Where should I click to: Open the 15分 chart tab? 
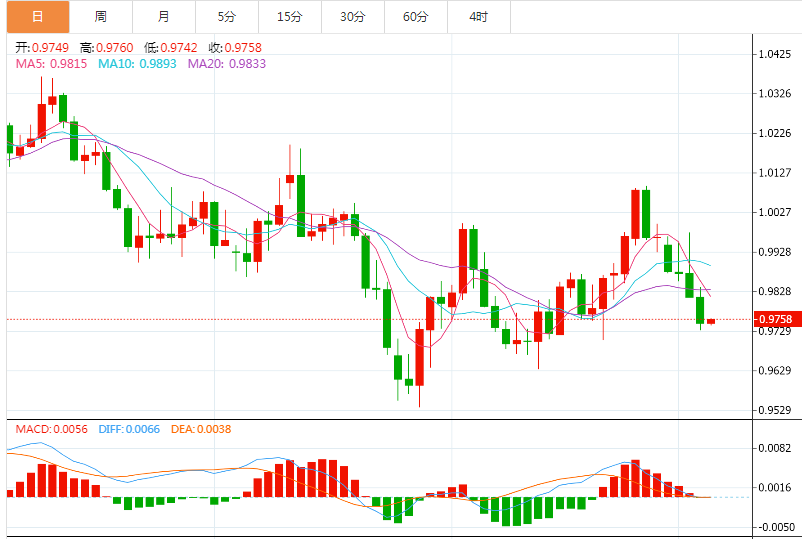289,17
